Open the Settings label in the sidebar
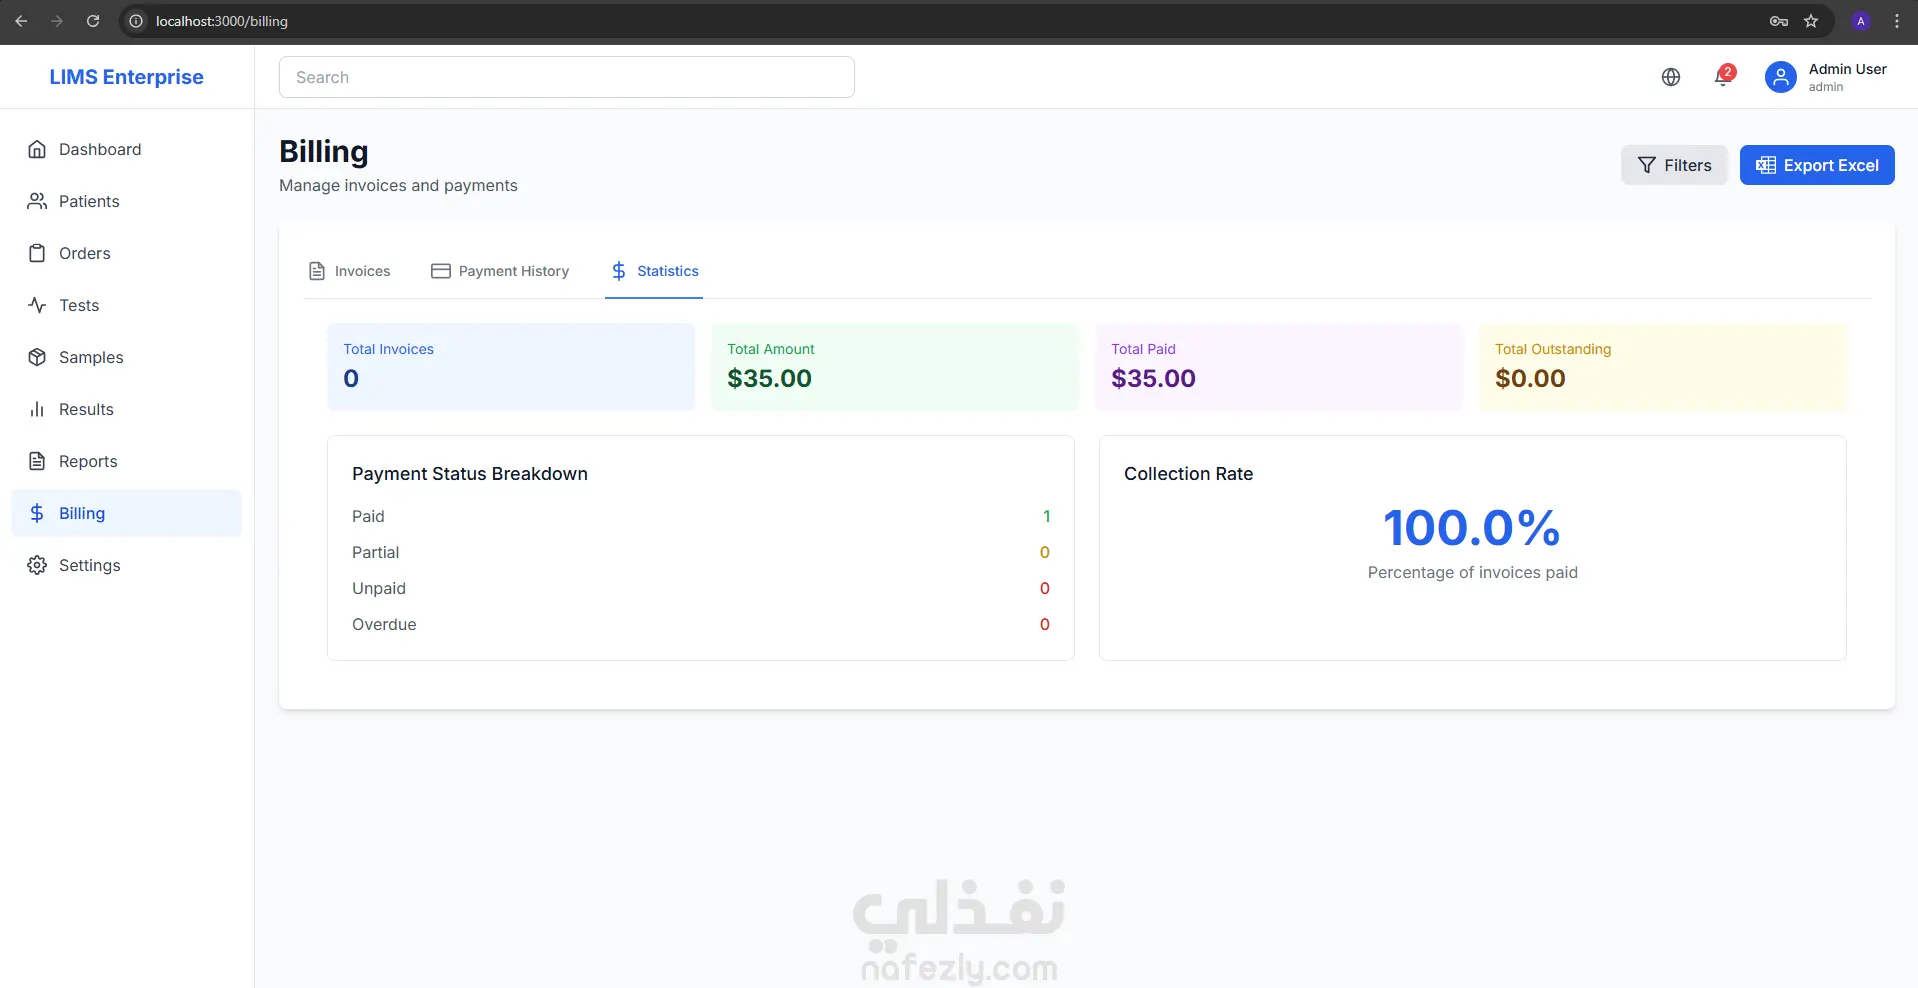This screenshot has height=988, width=1918. [x=90, y=565]
